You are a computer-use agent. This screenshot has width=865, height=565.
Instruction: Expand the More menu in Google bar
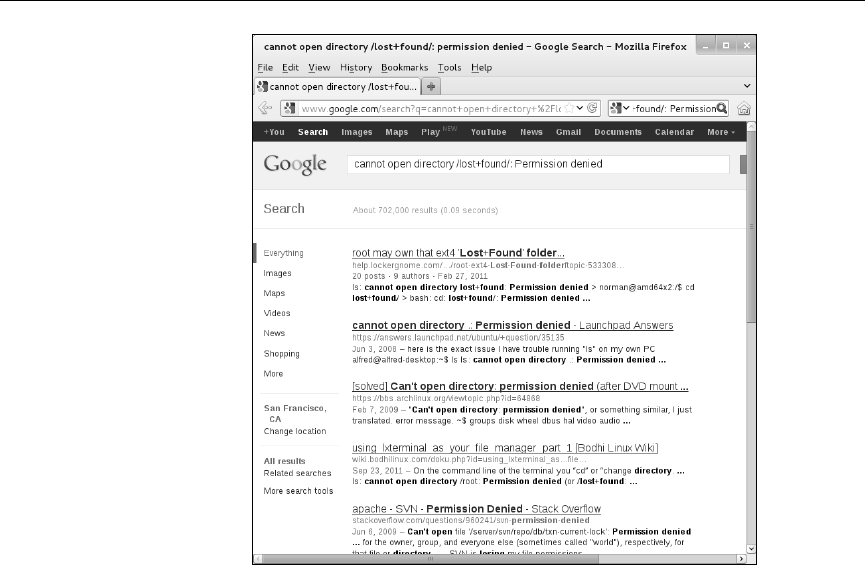(721, 132)
